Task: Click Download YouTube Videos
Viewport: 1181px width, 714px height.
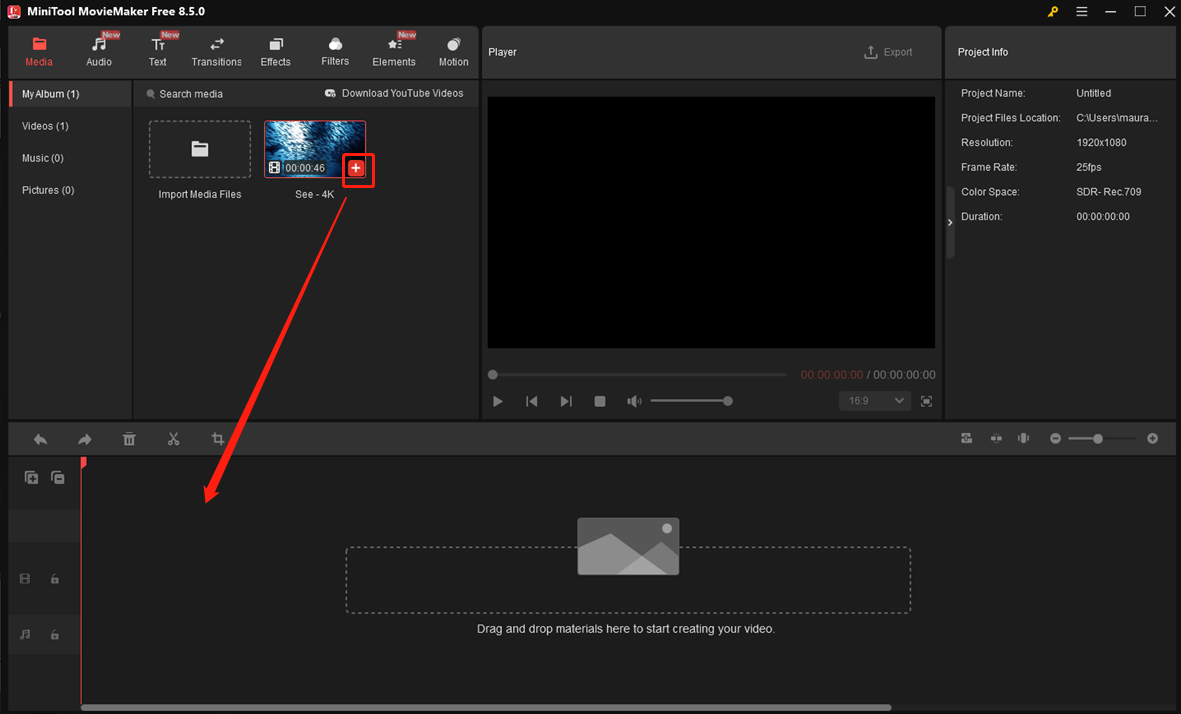Action: [x=396, y=93]
